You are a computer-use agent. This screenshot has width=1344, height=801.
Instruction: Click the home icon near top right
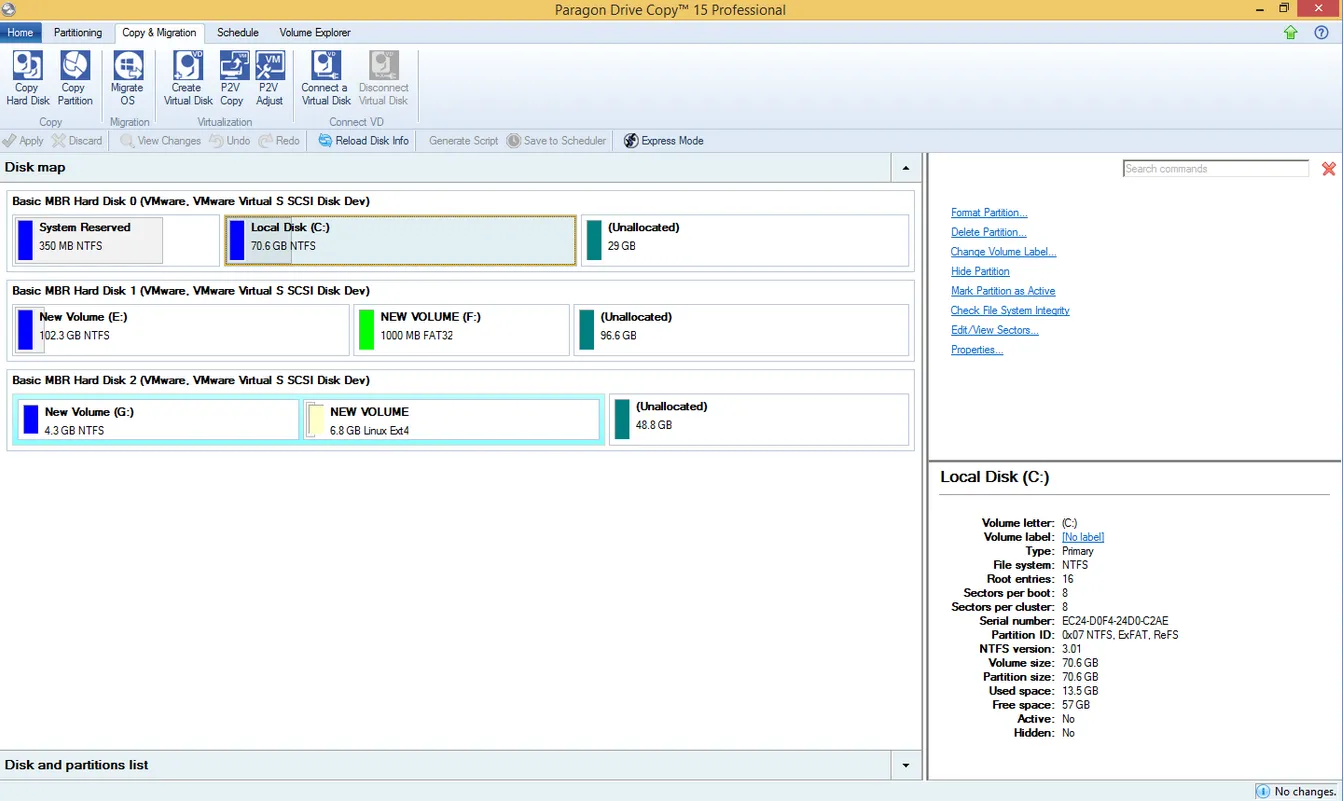(x=1290, y=32)
